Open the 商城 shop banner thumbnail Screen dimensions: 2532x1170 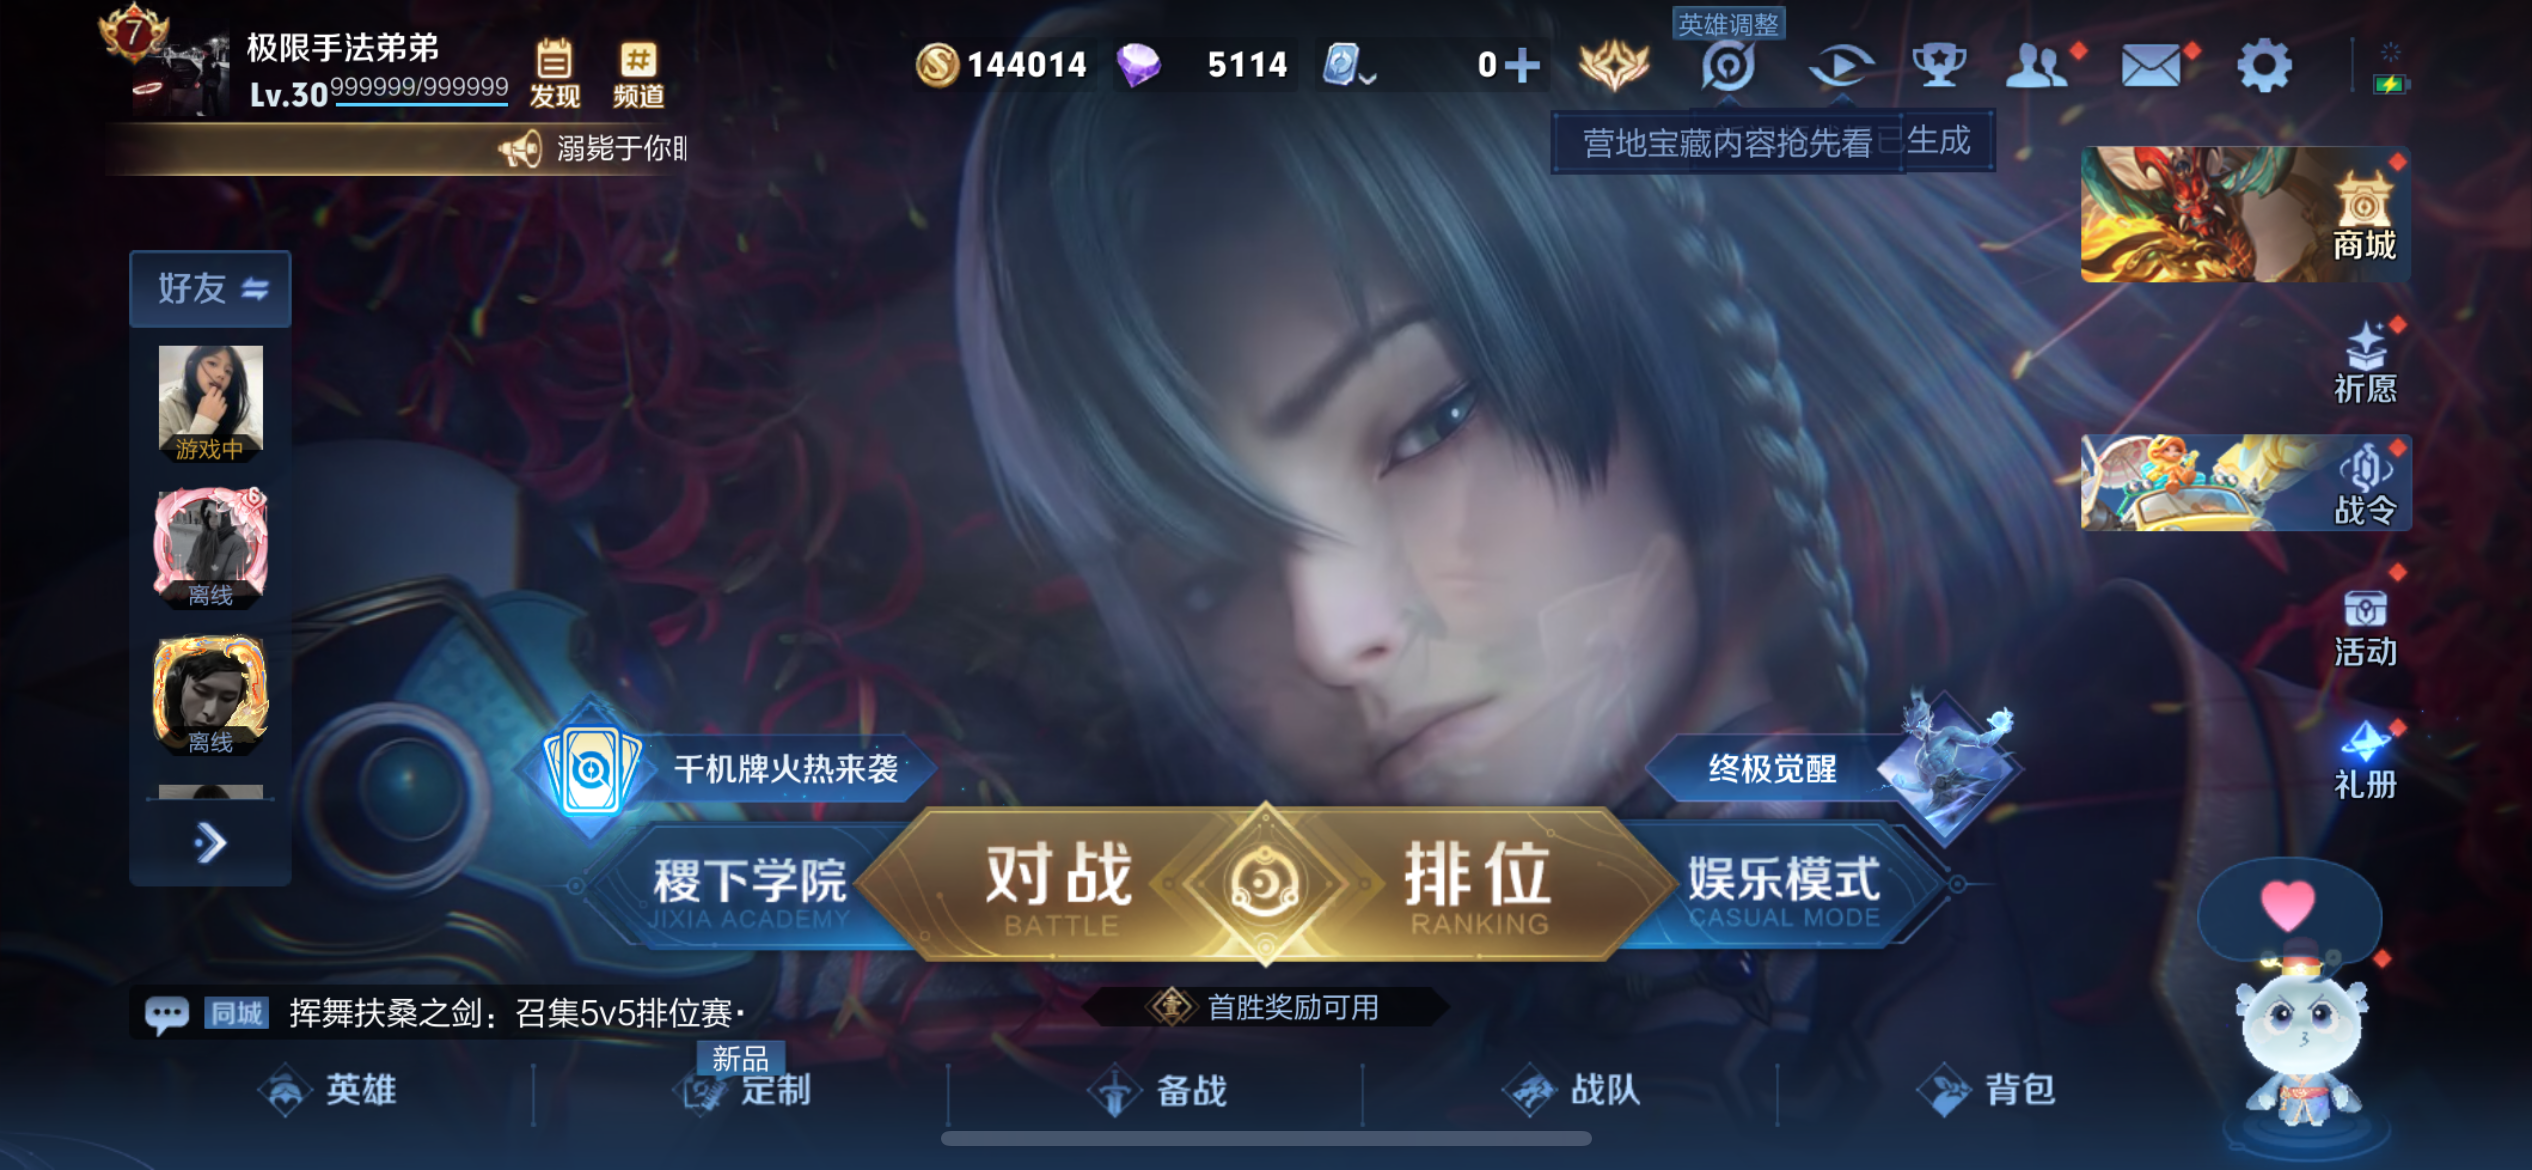2246,214
